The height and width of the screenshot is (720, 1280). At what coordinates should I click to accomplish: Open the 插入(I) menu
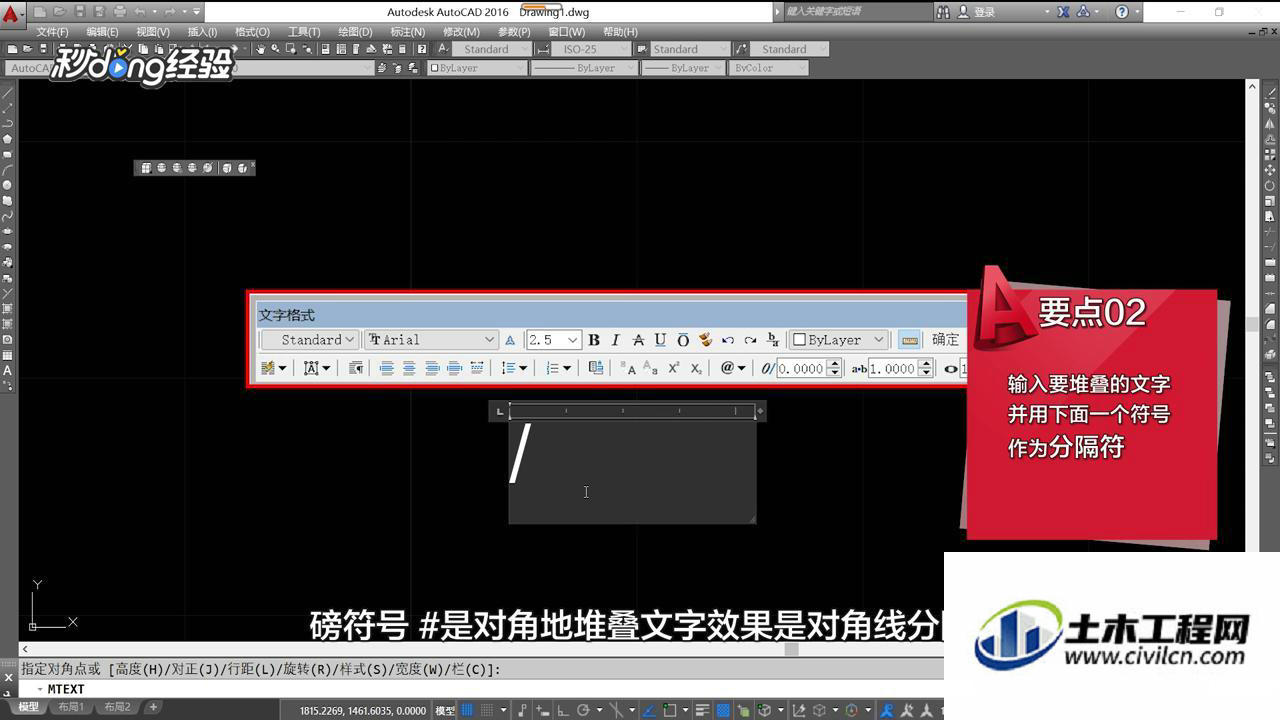(x=202, y=32)
